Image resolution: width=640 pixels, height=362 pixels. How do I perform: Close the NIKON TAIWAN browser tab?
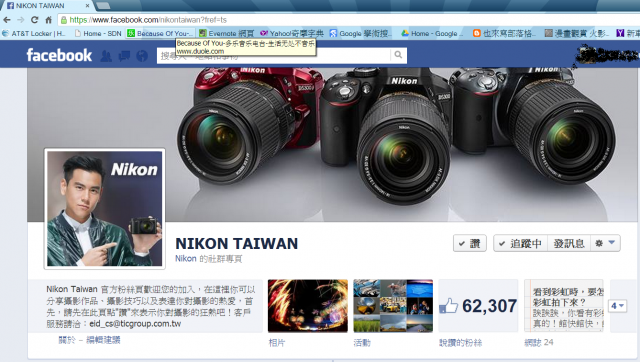click(87, 5)
